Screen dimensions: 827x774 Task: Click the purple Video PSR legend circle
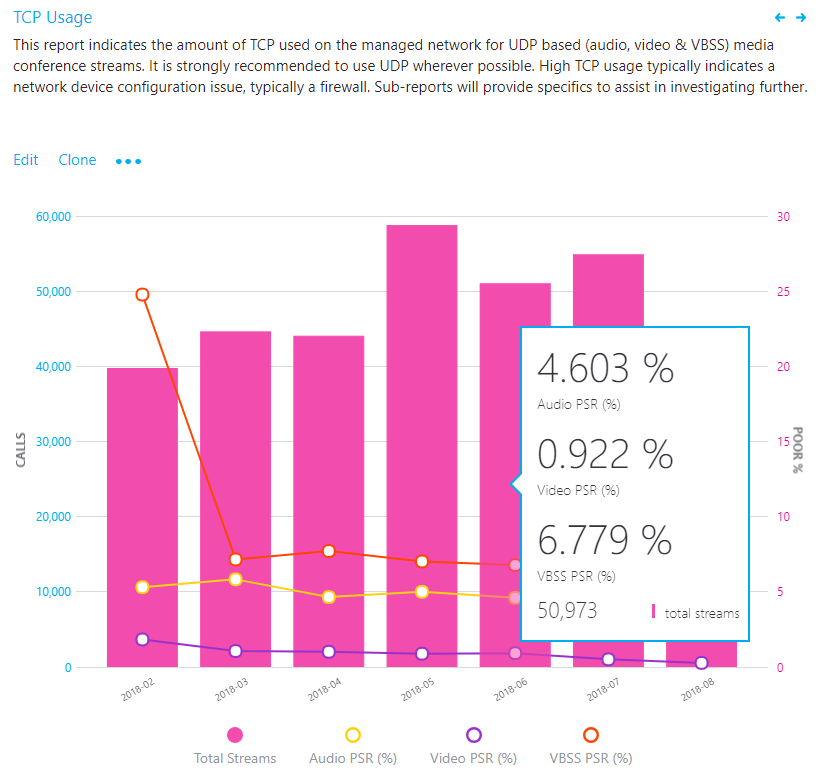click(473, 733)
